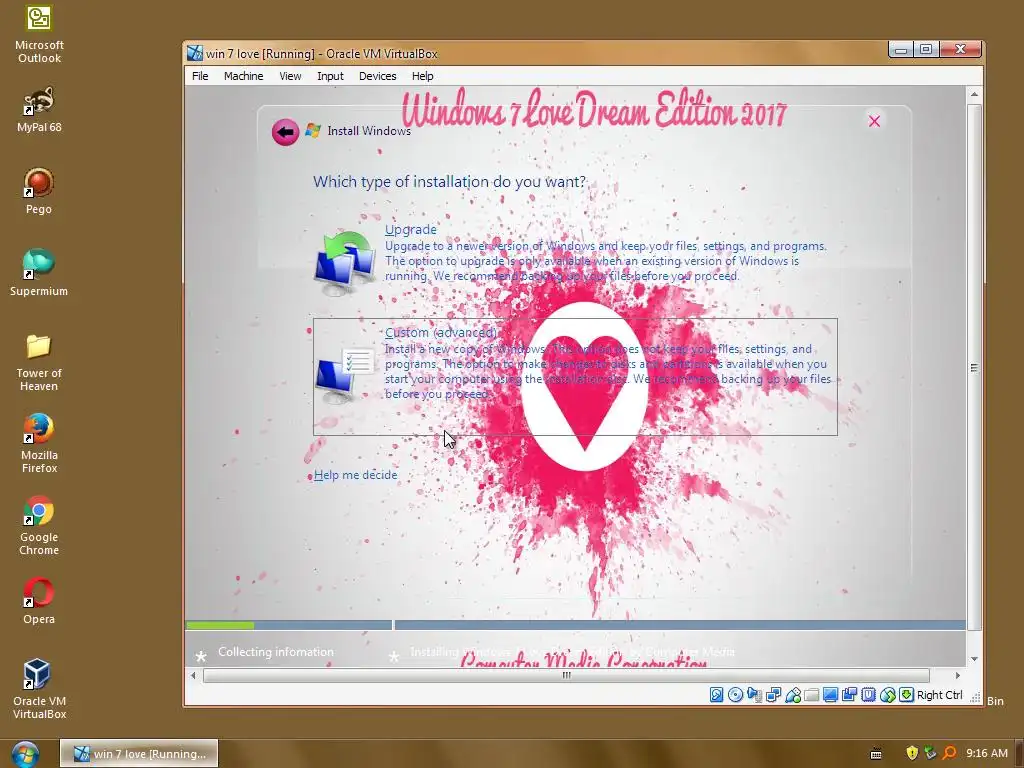The height and width of the screenshot is (768, 1024).
Task: Click the blue display monitor icon in status bar
Action: [x=831, y=695]
